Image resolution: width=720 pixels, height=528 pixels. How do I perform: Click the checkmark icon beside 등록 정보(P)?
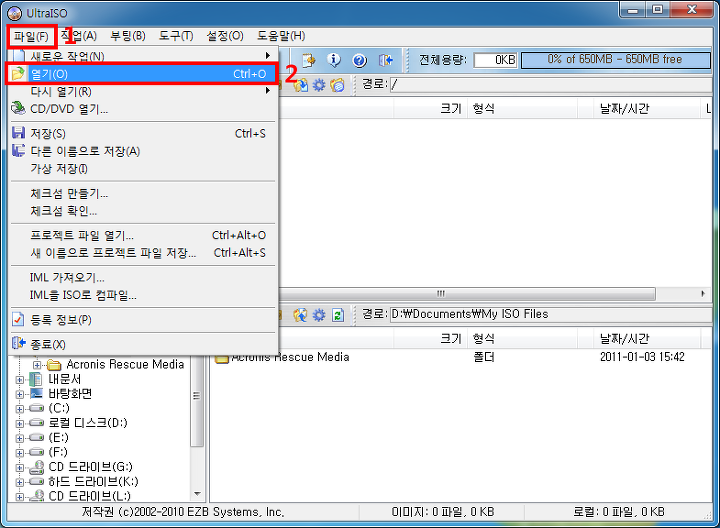pos(18,319)
